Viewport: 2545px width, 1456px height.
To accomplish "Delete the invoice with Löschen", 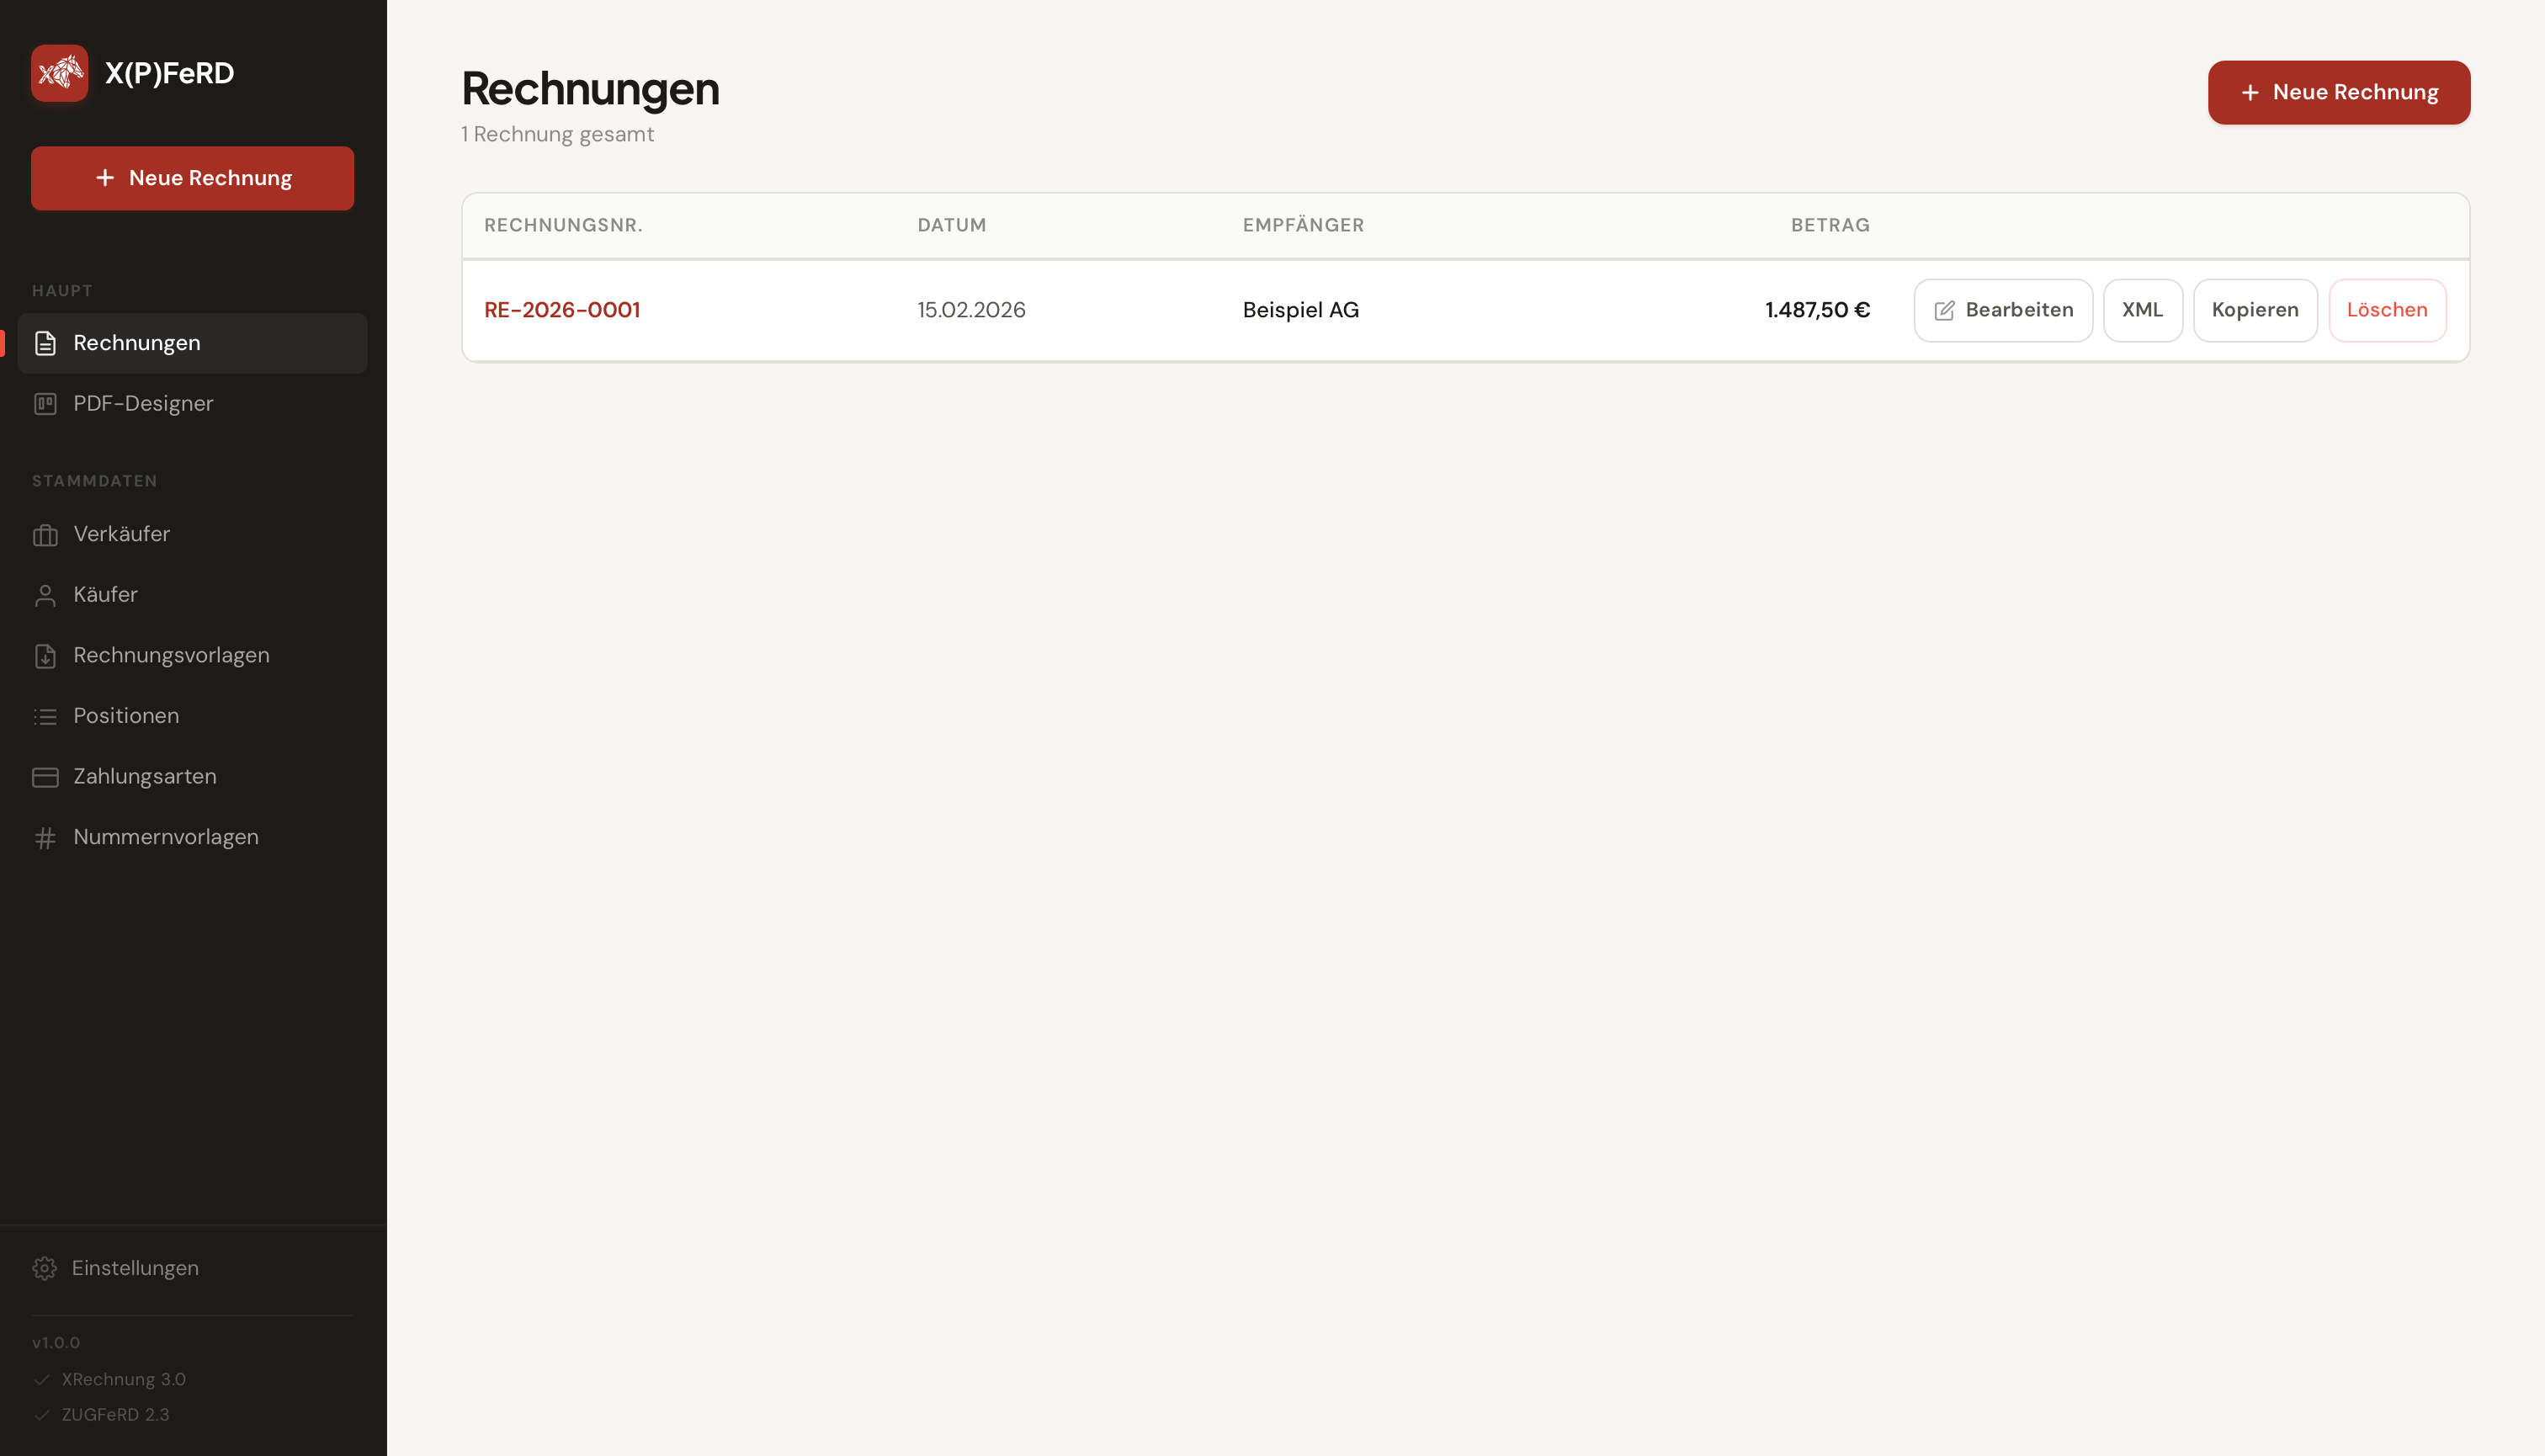I will 2387,310.
